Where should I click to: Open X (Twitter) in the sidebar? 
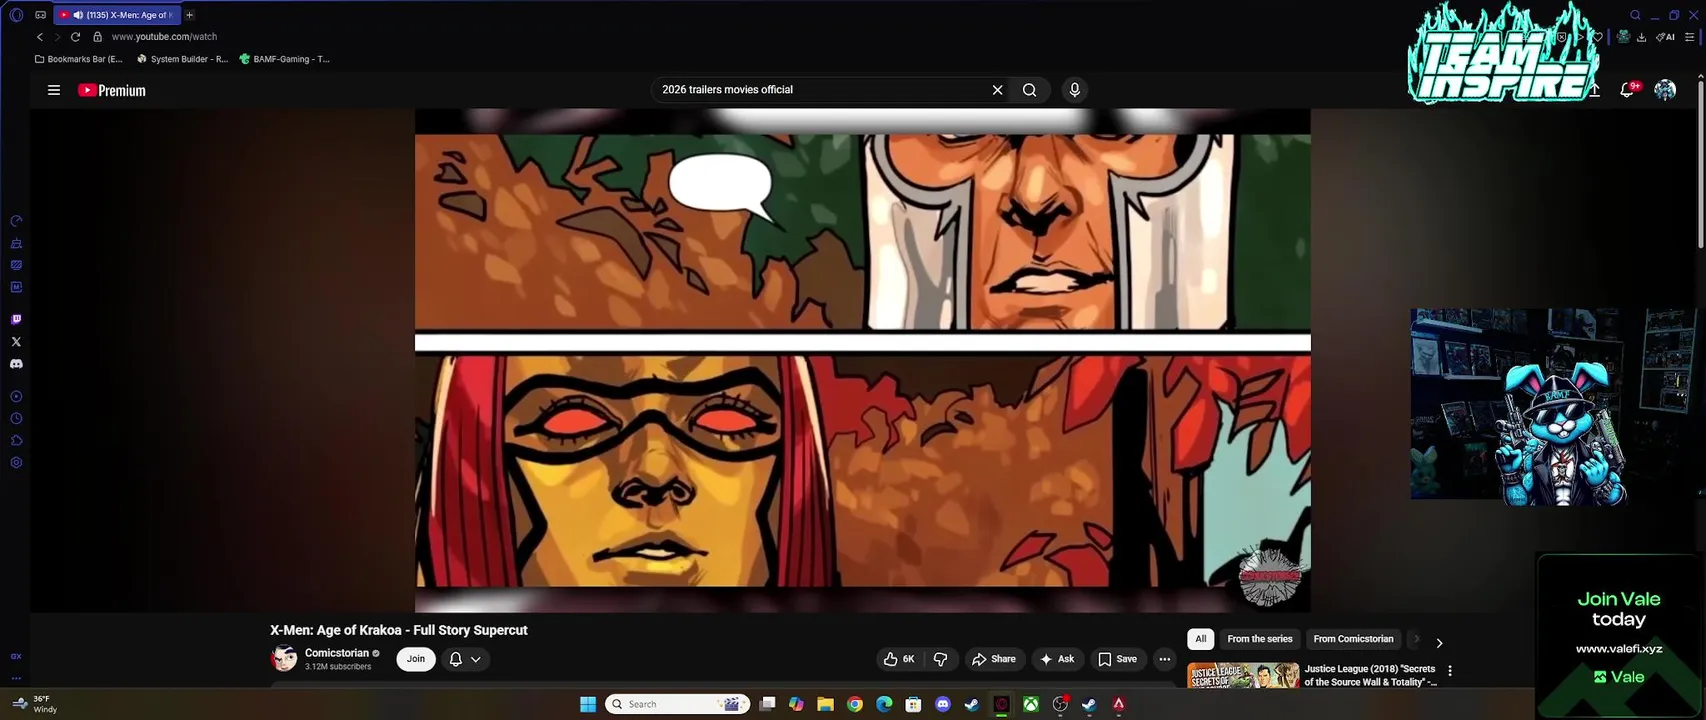coord(16,342)
